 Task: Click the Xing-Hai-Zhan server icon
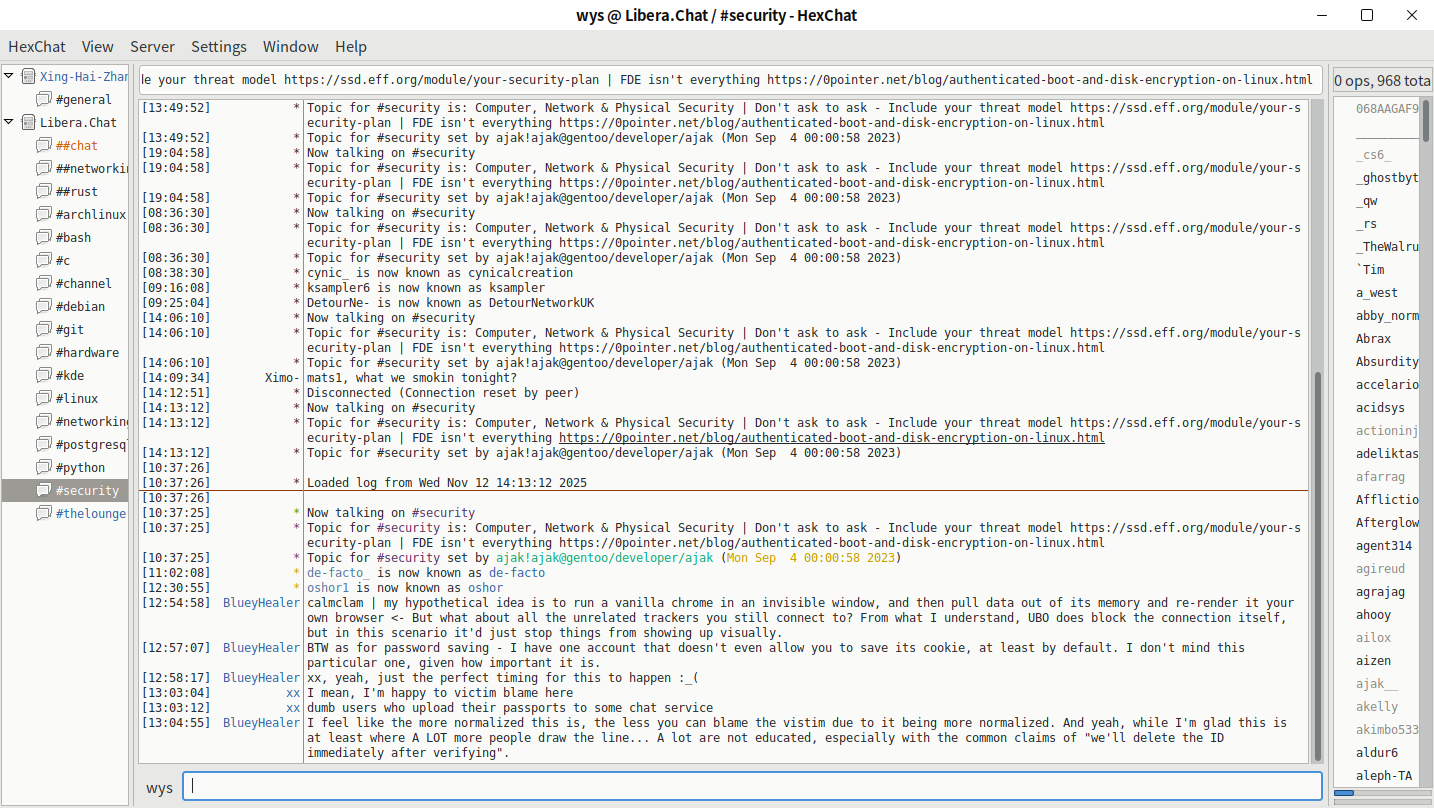point(28,76)
